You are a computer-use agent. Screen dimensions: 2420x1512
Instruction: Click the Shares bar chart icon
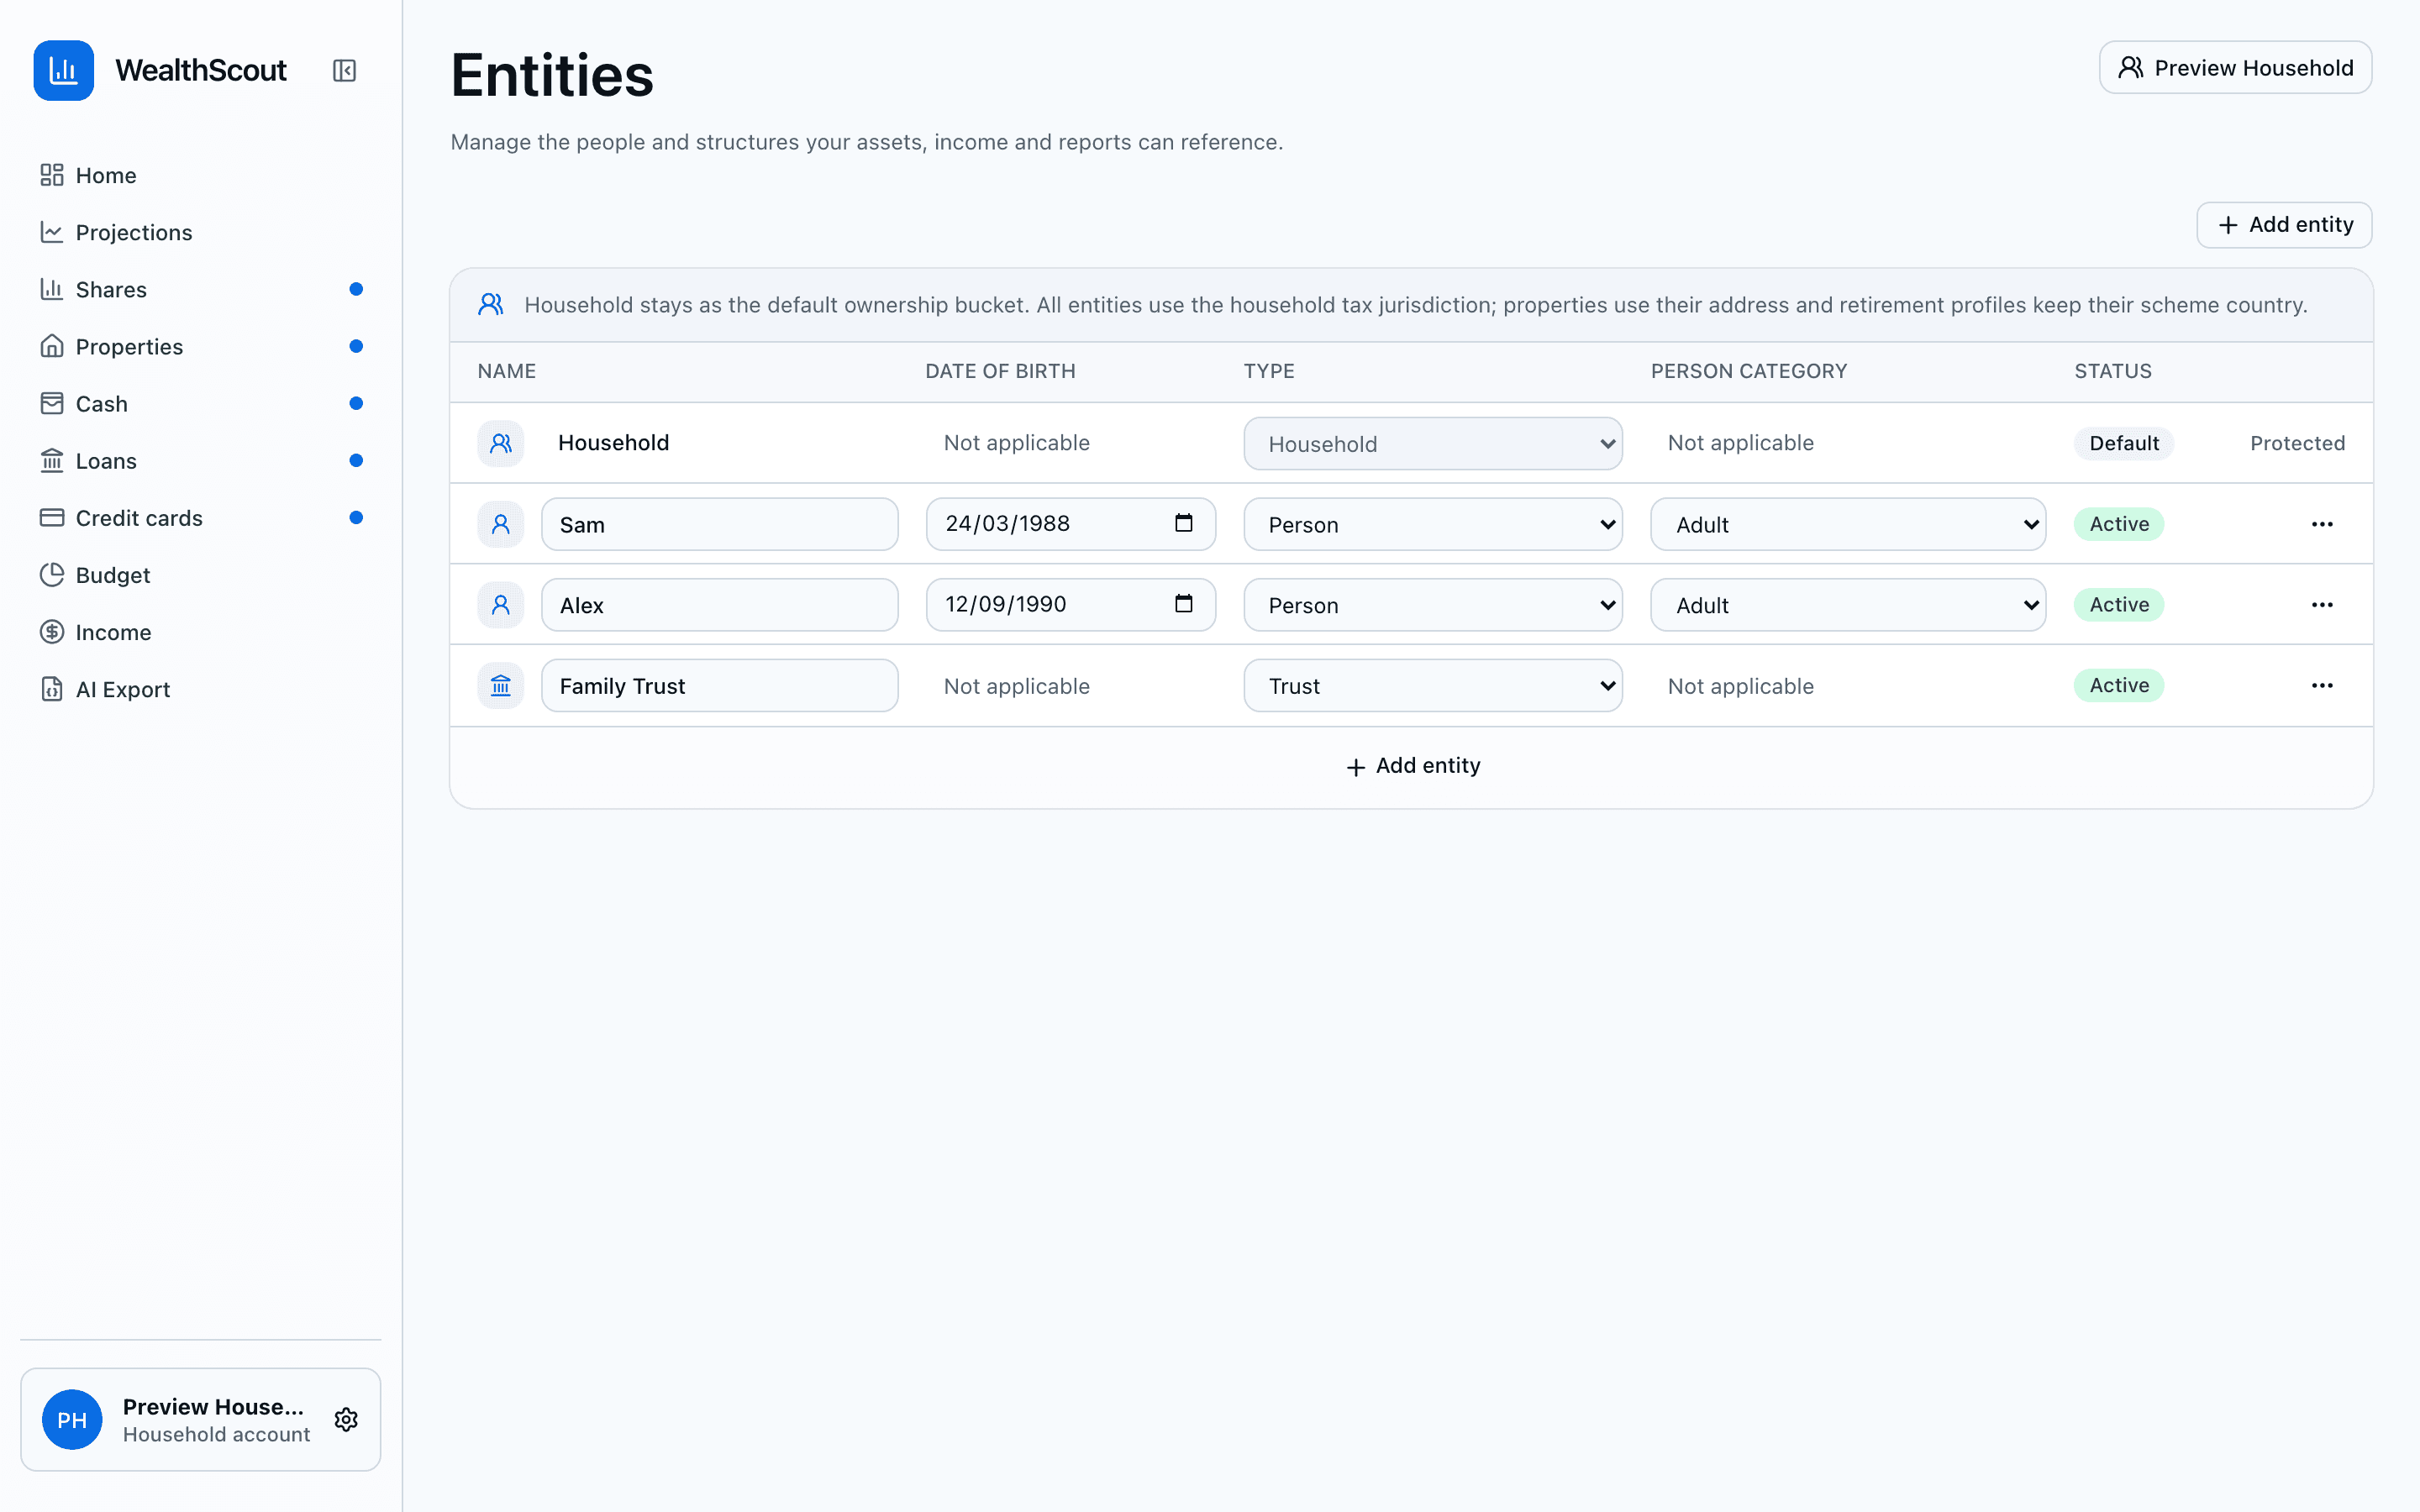(52, 289)
